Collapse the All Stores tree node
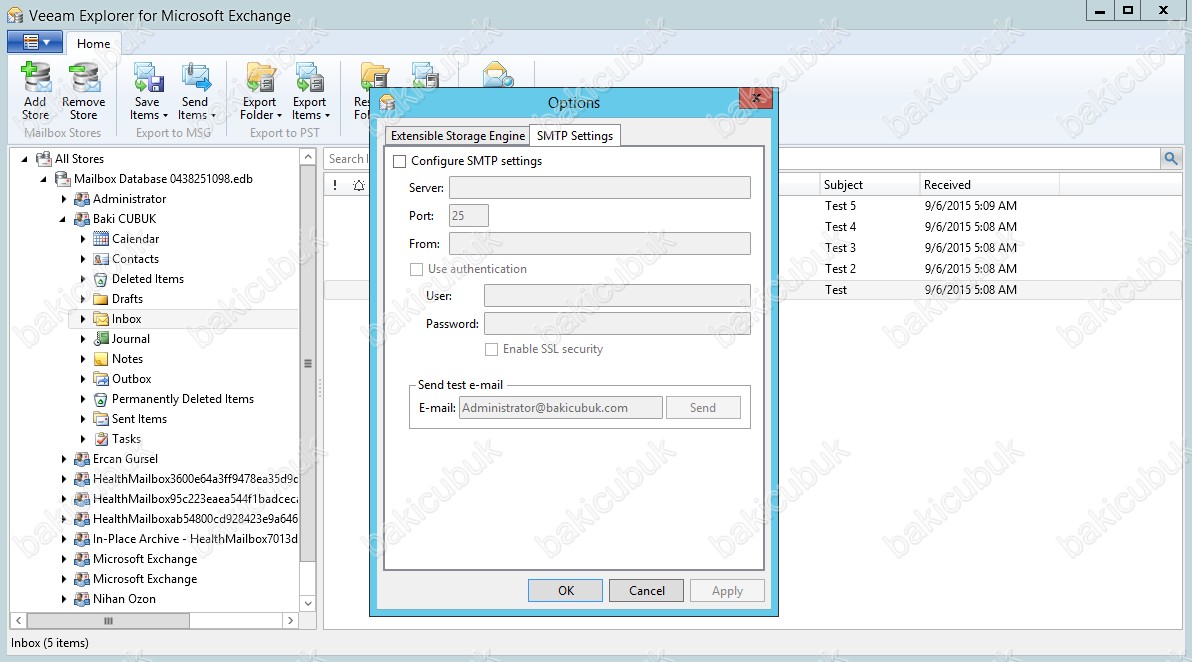1192x662 pixels. 24,159
